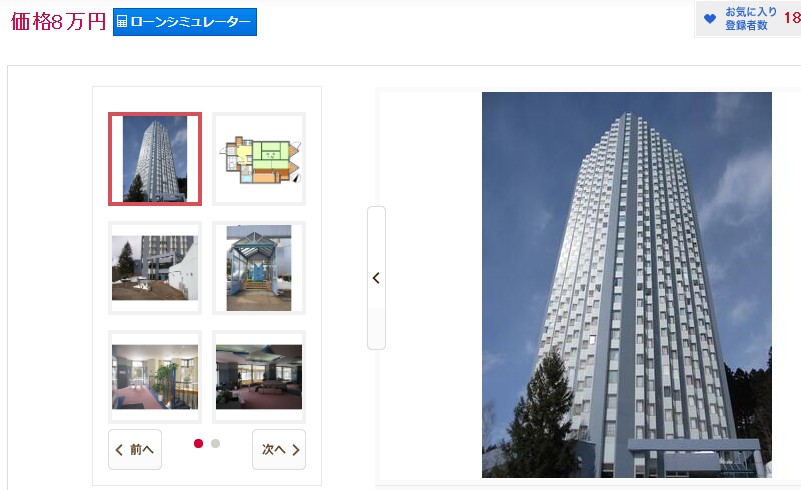The image size is (801, 490).
Task: Click the calculator icon on the loan button
Action: (122, 22)
